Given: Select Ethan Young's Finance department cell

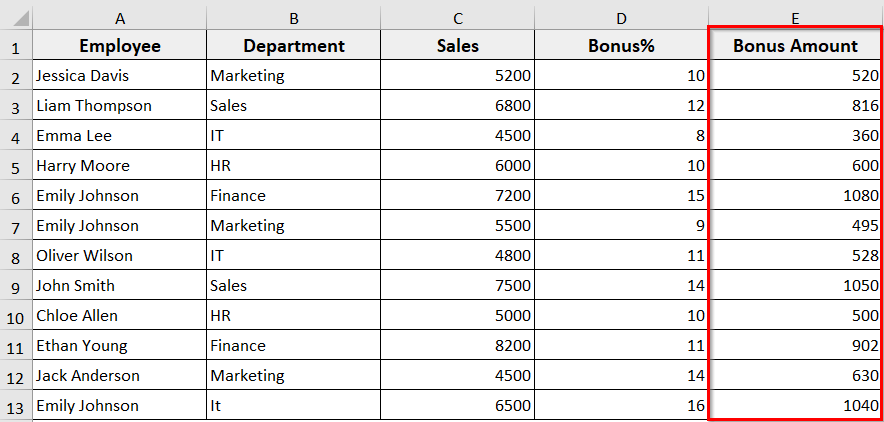Looking at the screenshot, I should tap(293, 346).
